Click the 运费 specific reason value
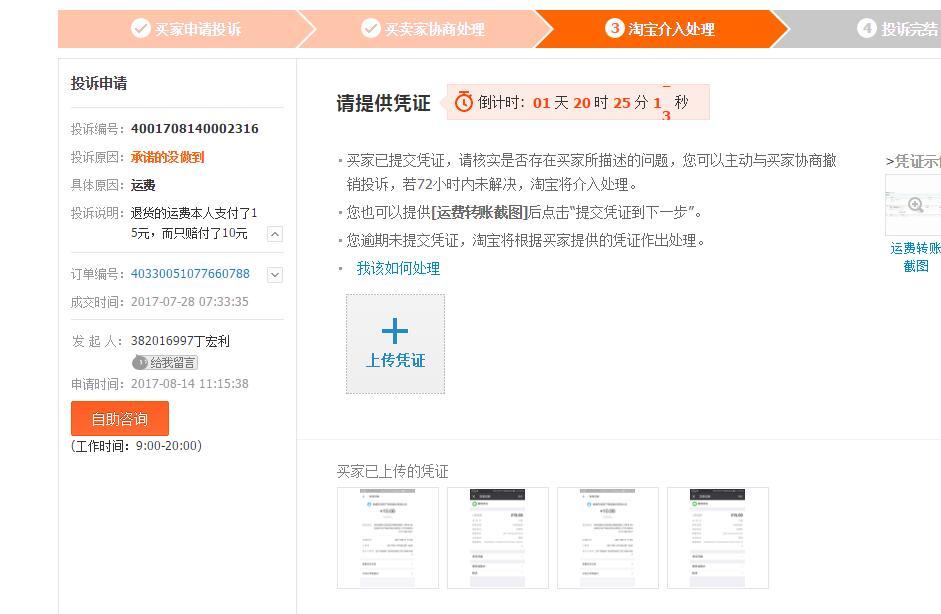The height and width of the screenshot is (614, 941). (143, 185)
